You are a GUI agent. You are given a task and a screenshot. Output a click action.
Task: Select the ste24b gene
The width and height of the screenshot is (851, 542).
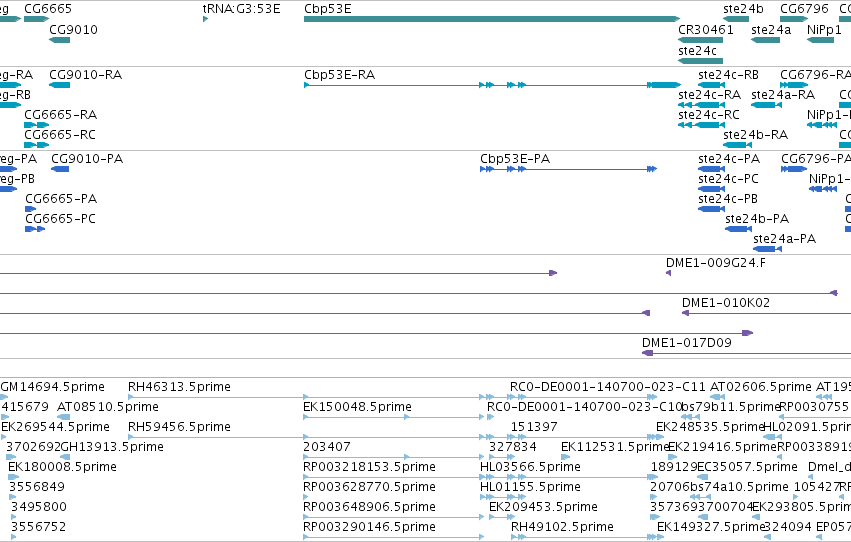pyautogui.click(x=736, y=19)
